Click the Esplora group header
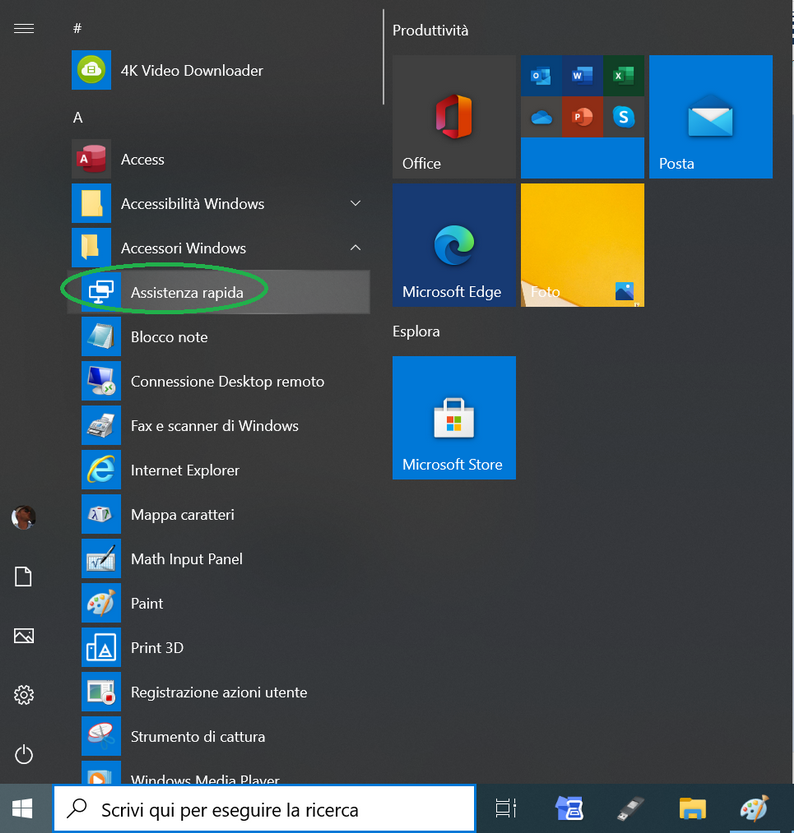 (416, 332)
